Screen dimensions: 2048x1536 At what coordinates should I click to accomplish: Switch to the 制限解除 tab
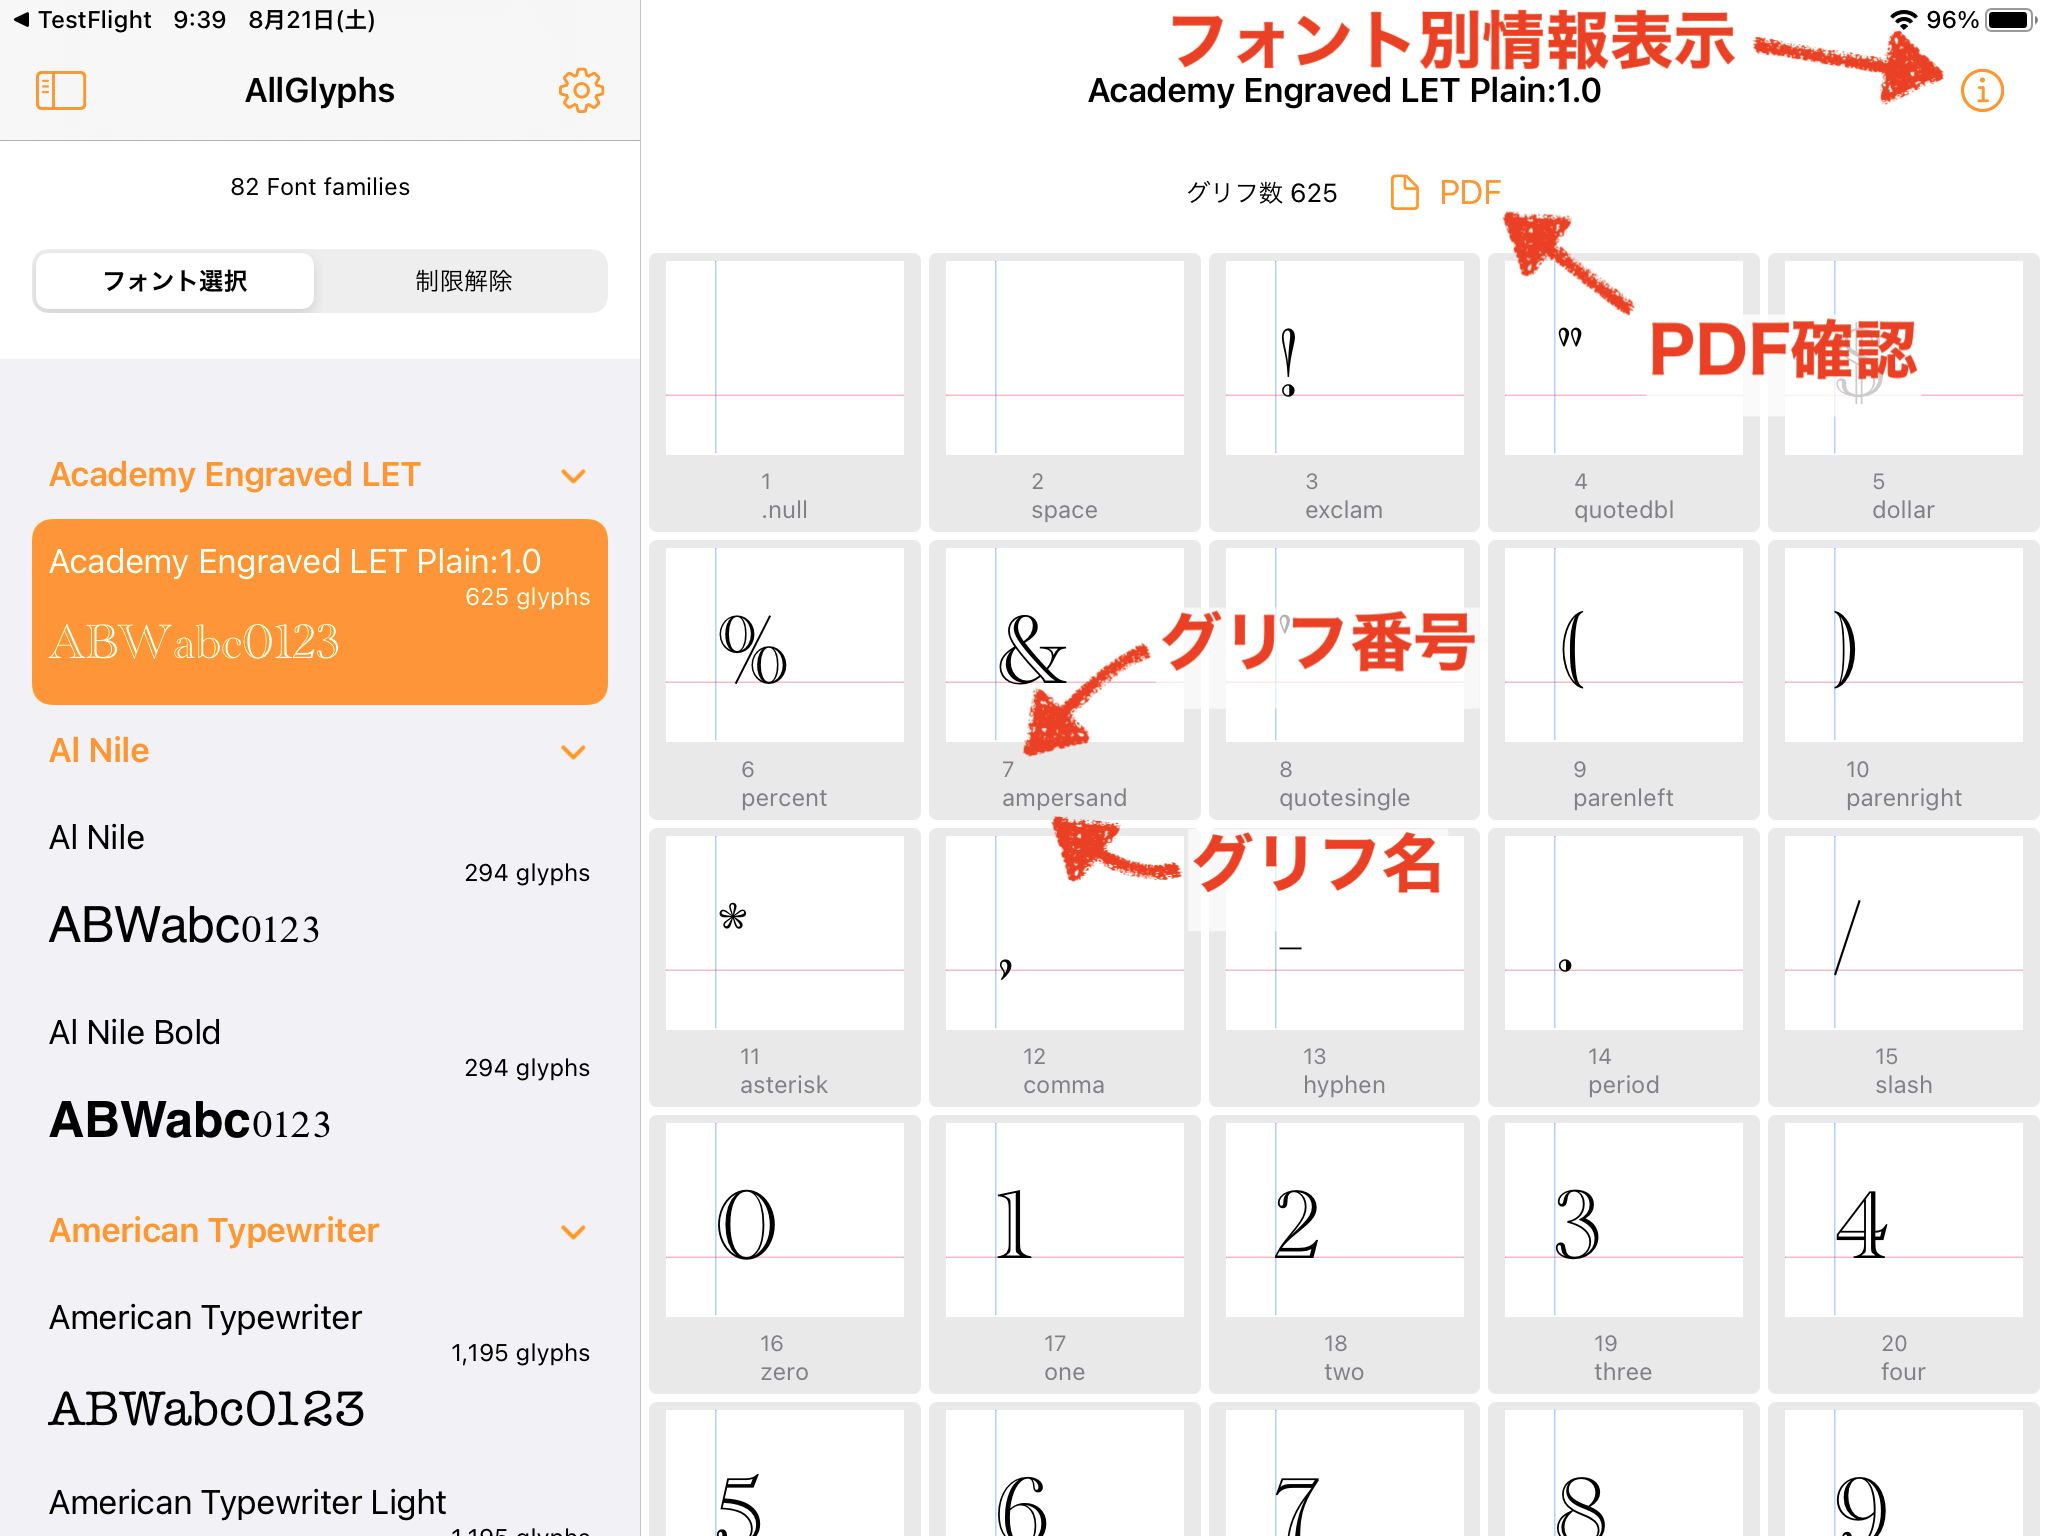point(462,281)
